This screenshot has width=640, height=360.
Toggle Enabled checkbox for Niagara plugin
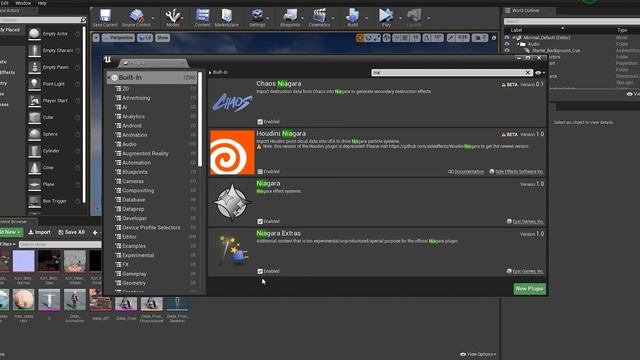point(260,221)
